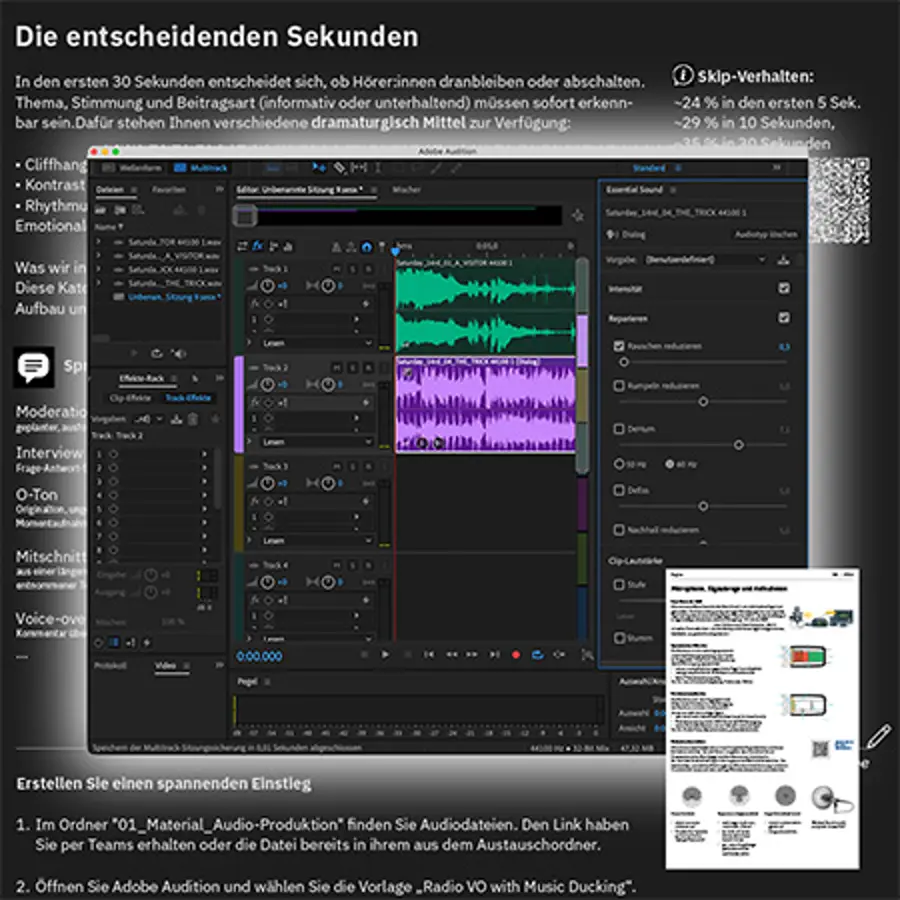Image resolution: width=900 pixels, height=900 pixels.
Task: Click the open file icon in Dateien
Action: [x=100, y=210]
